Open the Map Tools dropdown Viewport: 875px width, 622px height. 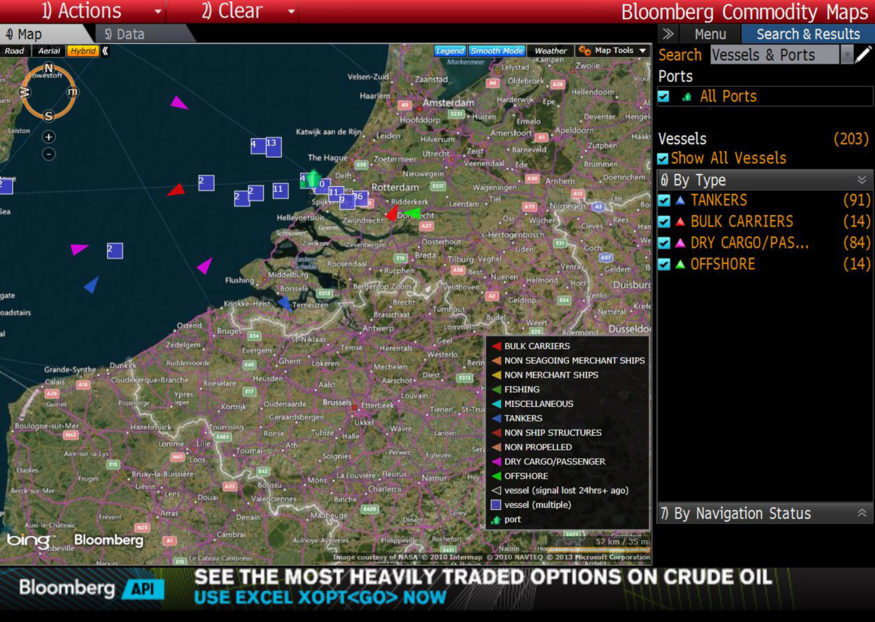pos(613,51)
